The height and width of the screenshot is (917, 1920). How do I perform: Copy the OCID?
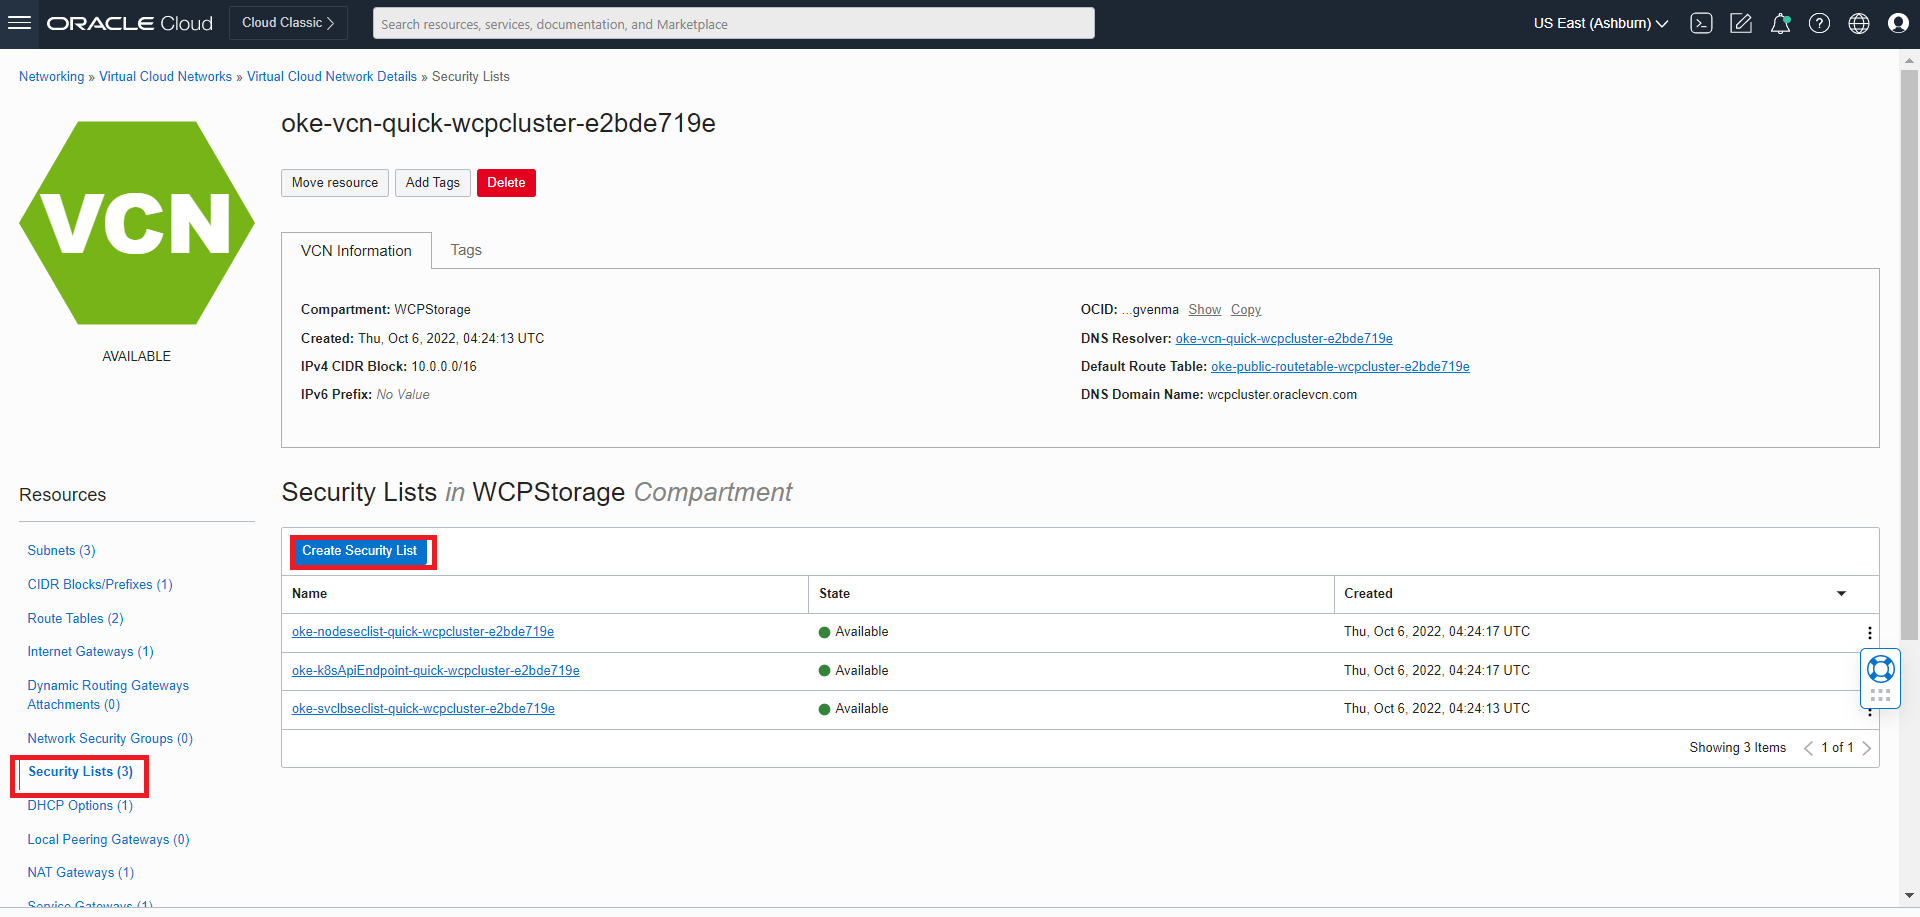click(x=1245, y=310)
